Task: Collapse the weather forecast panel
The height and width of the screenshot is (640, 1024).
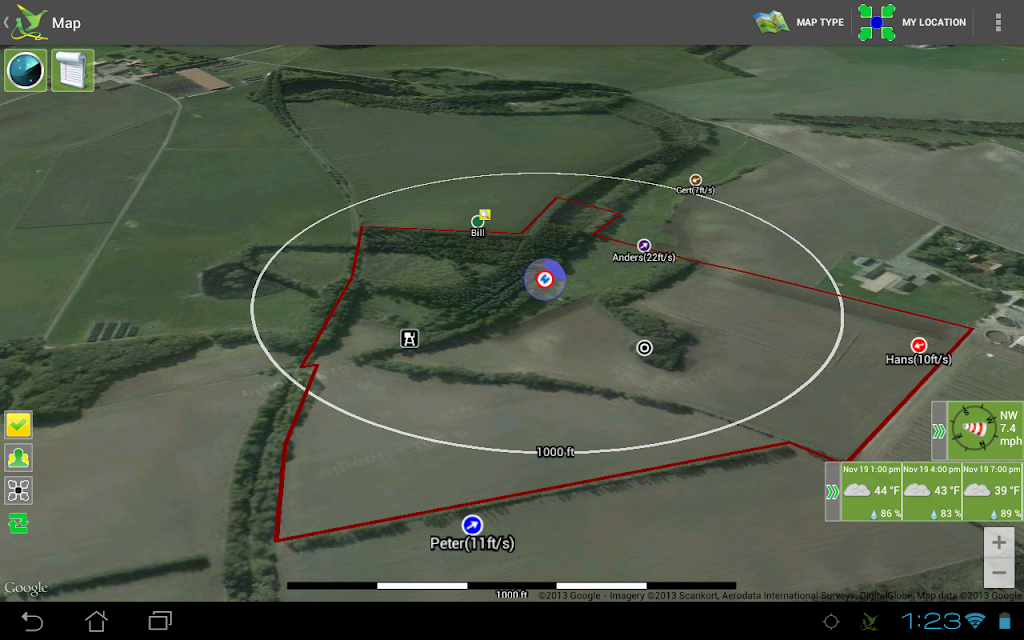Action: tap(832, 492)
